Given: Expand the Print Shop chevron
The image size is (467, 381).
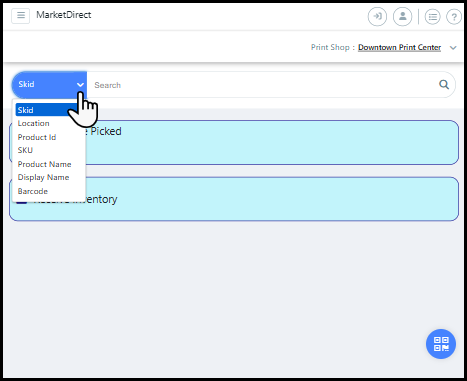Looking at the screenshot, I should [453, 48].
